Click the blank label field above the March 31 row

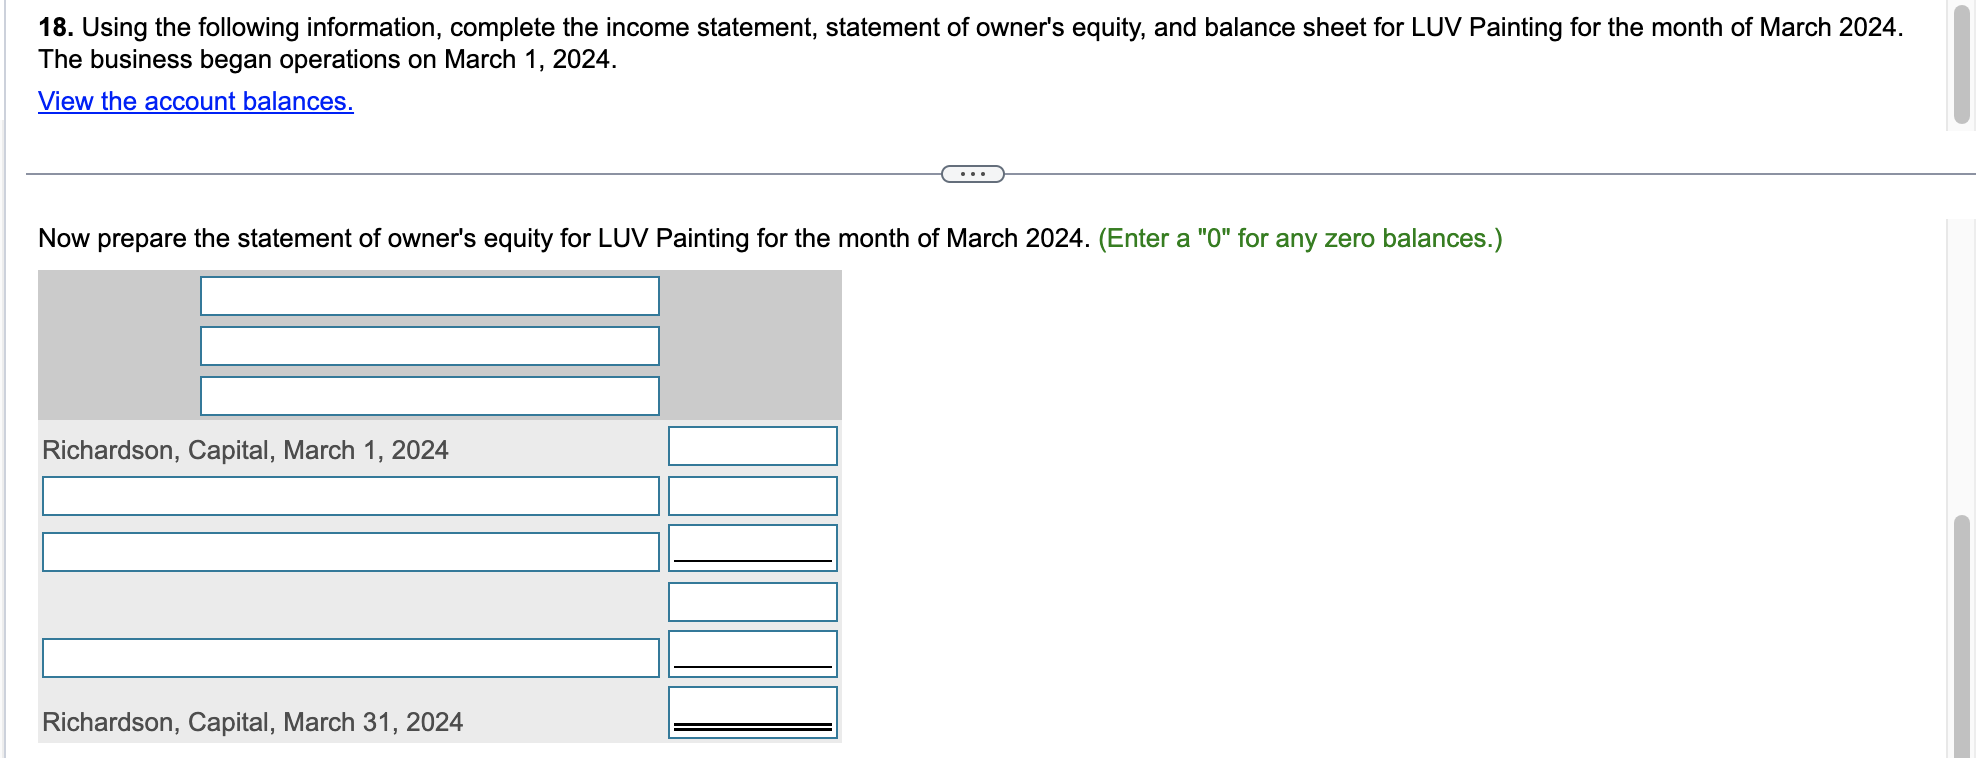[x=350, y=657]
